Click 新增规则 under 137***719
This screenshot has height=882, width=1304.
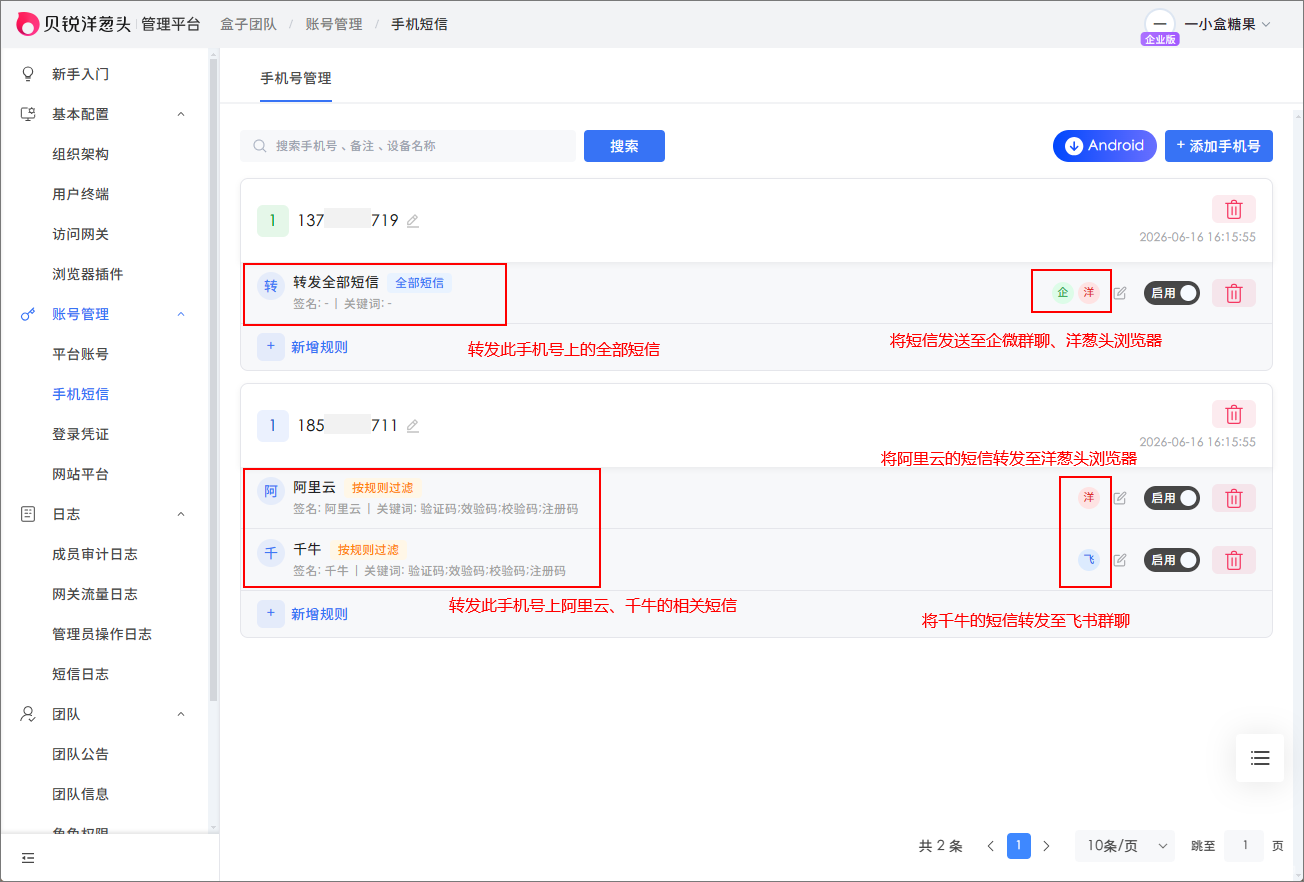pyautogui.click(x=303, y=347)
